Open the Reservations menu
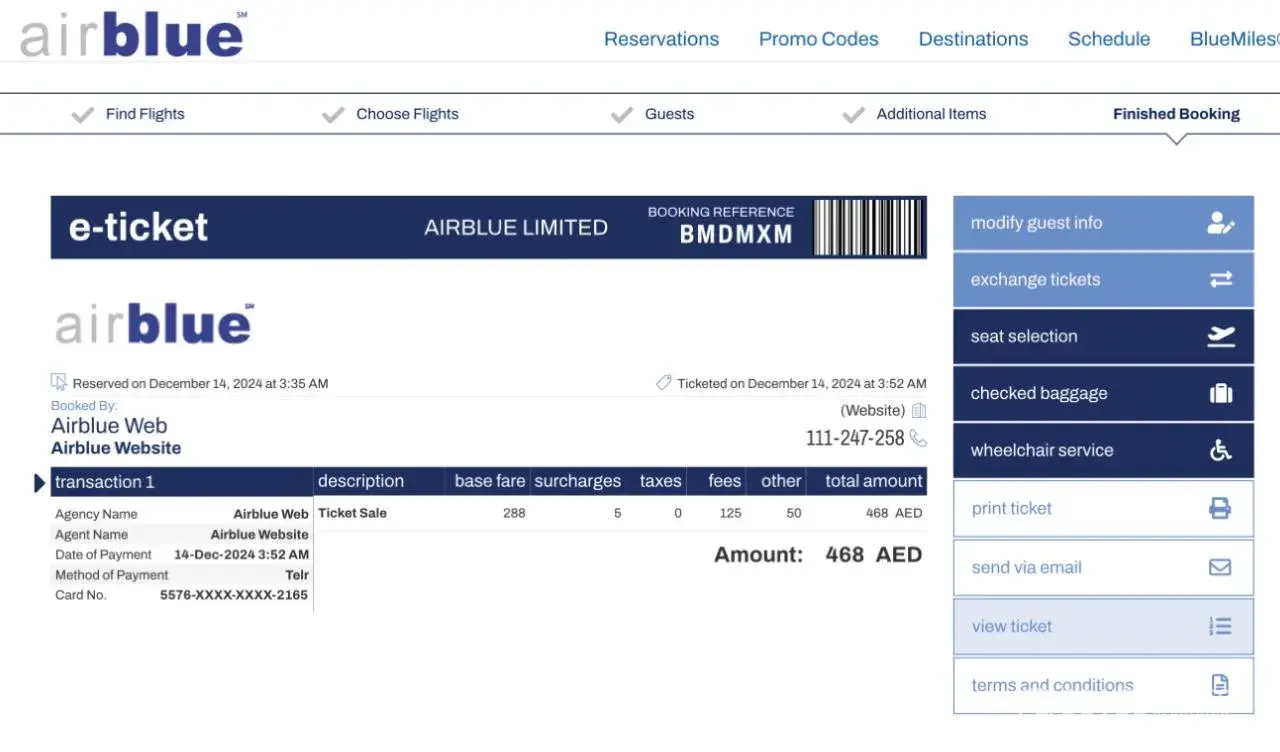This screenshot has height=752, width=1280. click(x=661, y=39)
